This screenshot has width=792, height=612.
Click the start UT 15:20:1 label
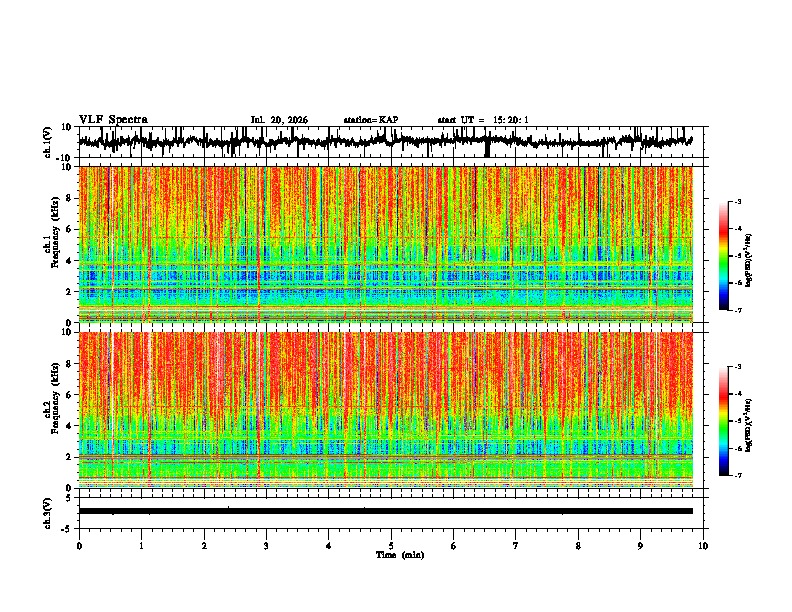(483, 120)
